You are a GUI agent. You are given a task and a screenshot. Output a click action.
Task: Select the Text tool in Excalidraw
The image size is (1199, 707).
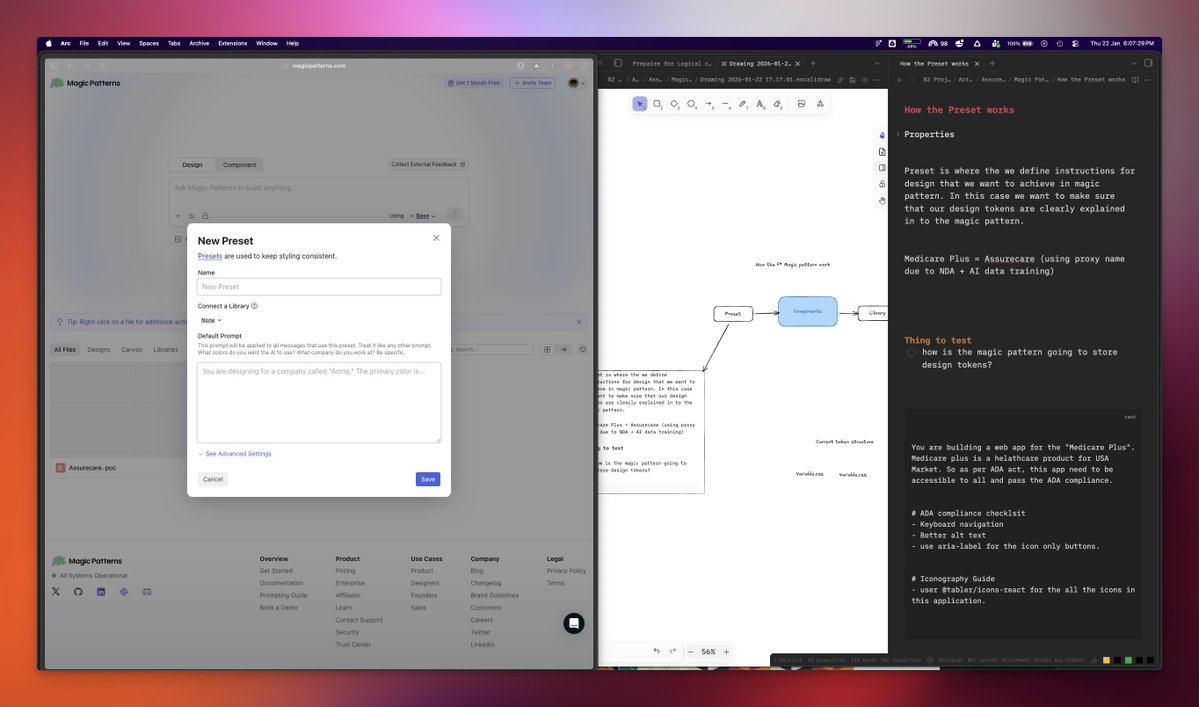pos(760,104)
